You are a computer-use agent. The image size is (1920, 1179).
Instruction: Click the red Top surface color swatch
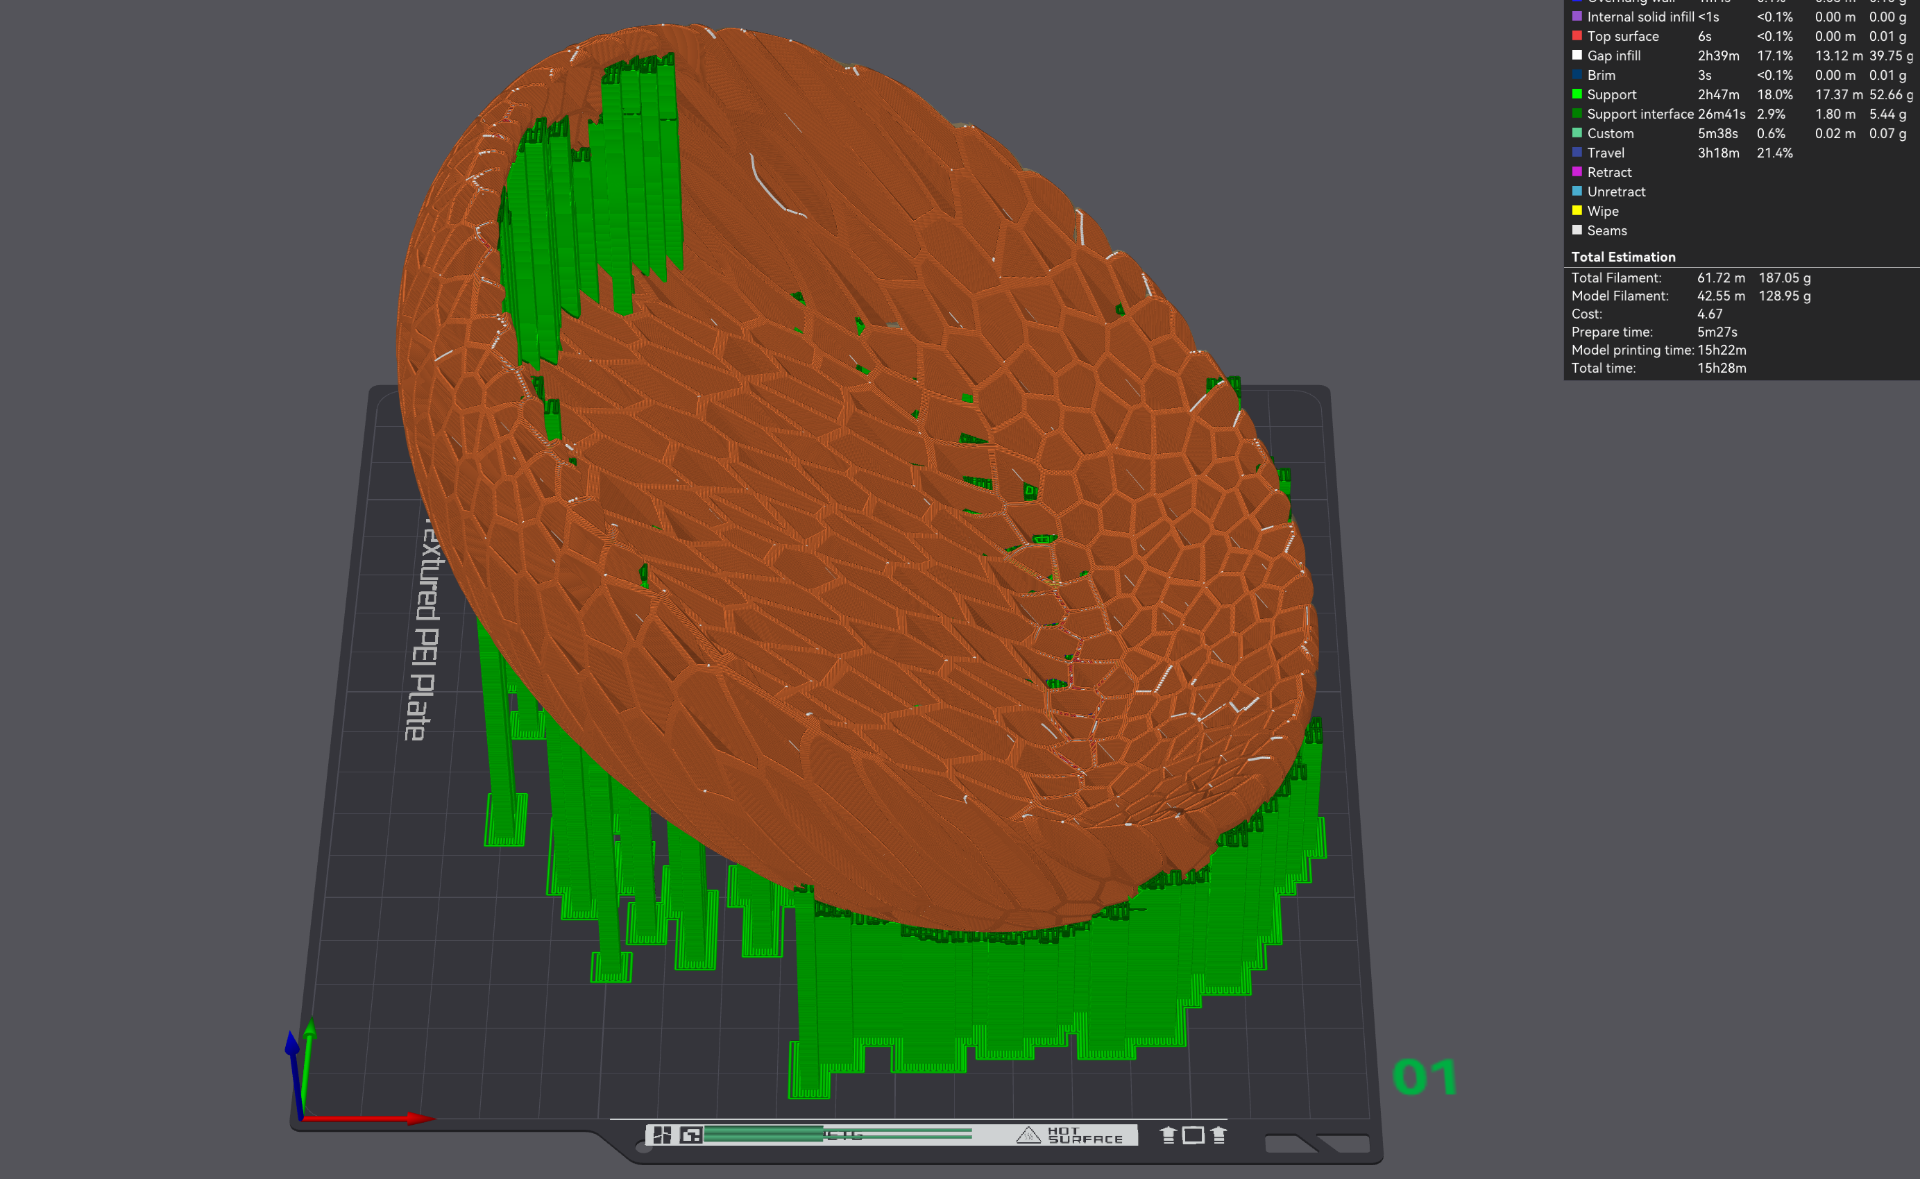pos(1577,36)
